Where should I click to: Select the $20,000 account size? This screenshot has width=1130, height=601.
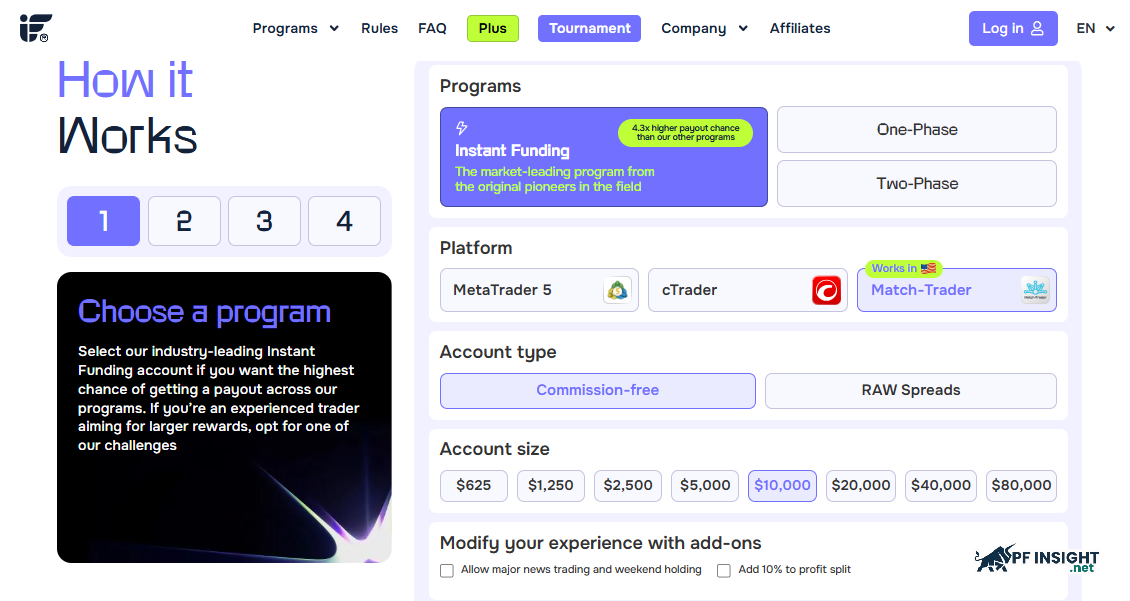point(860,486)
